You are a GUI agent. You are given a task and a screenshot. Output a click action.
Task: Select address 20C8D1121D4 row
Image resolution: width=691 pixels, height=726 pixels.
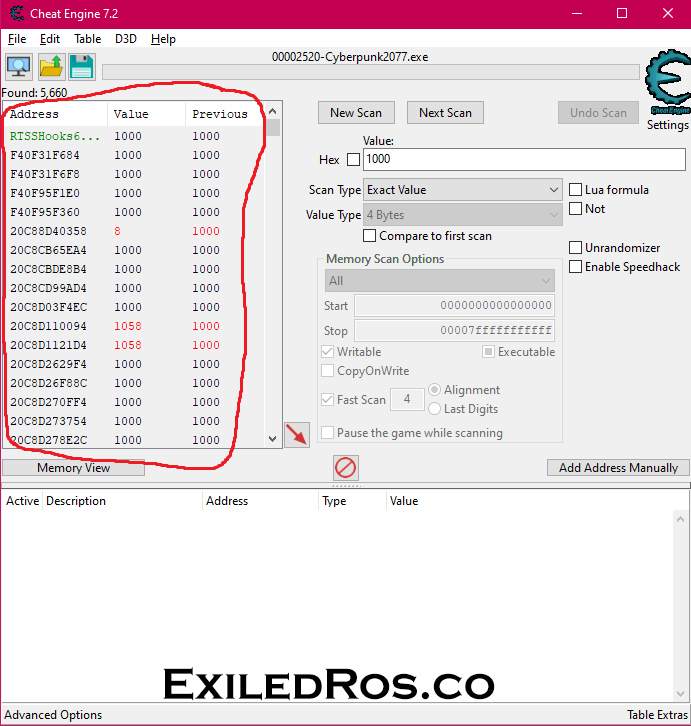tap(134, 345)
